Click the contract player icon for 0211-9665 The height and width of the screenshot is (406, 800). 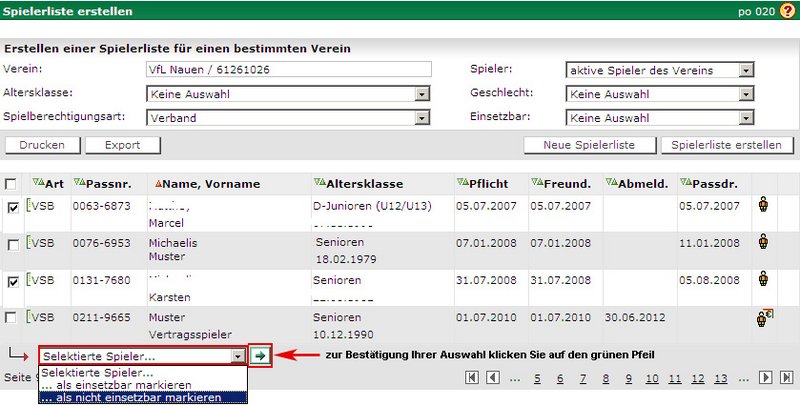[764, 317]
